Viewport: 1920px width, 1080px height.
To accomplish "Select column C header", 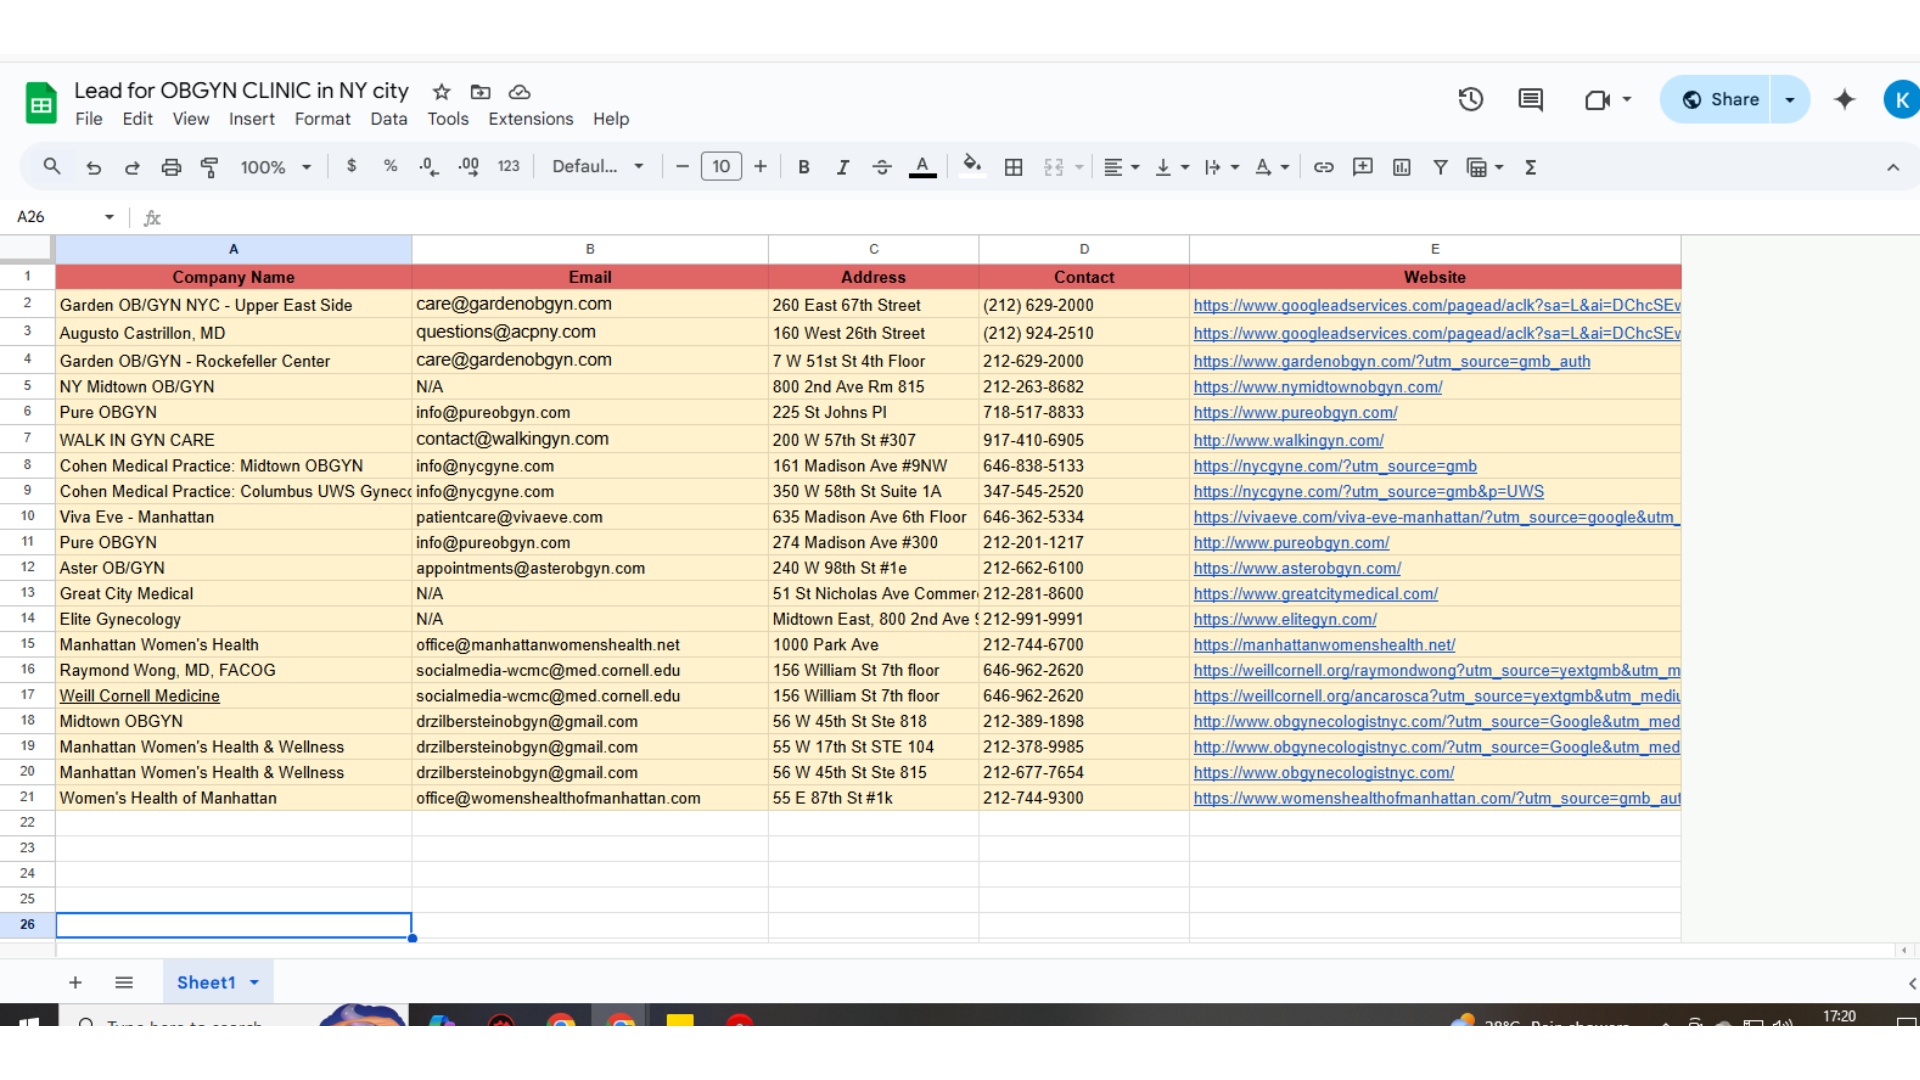I will [873, 249].
